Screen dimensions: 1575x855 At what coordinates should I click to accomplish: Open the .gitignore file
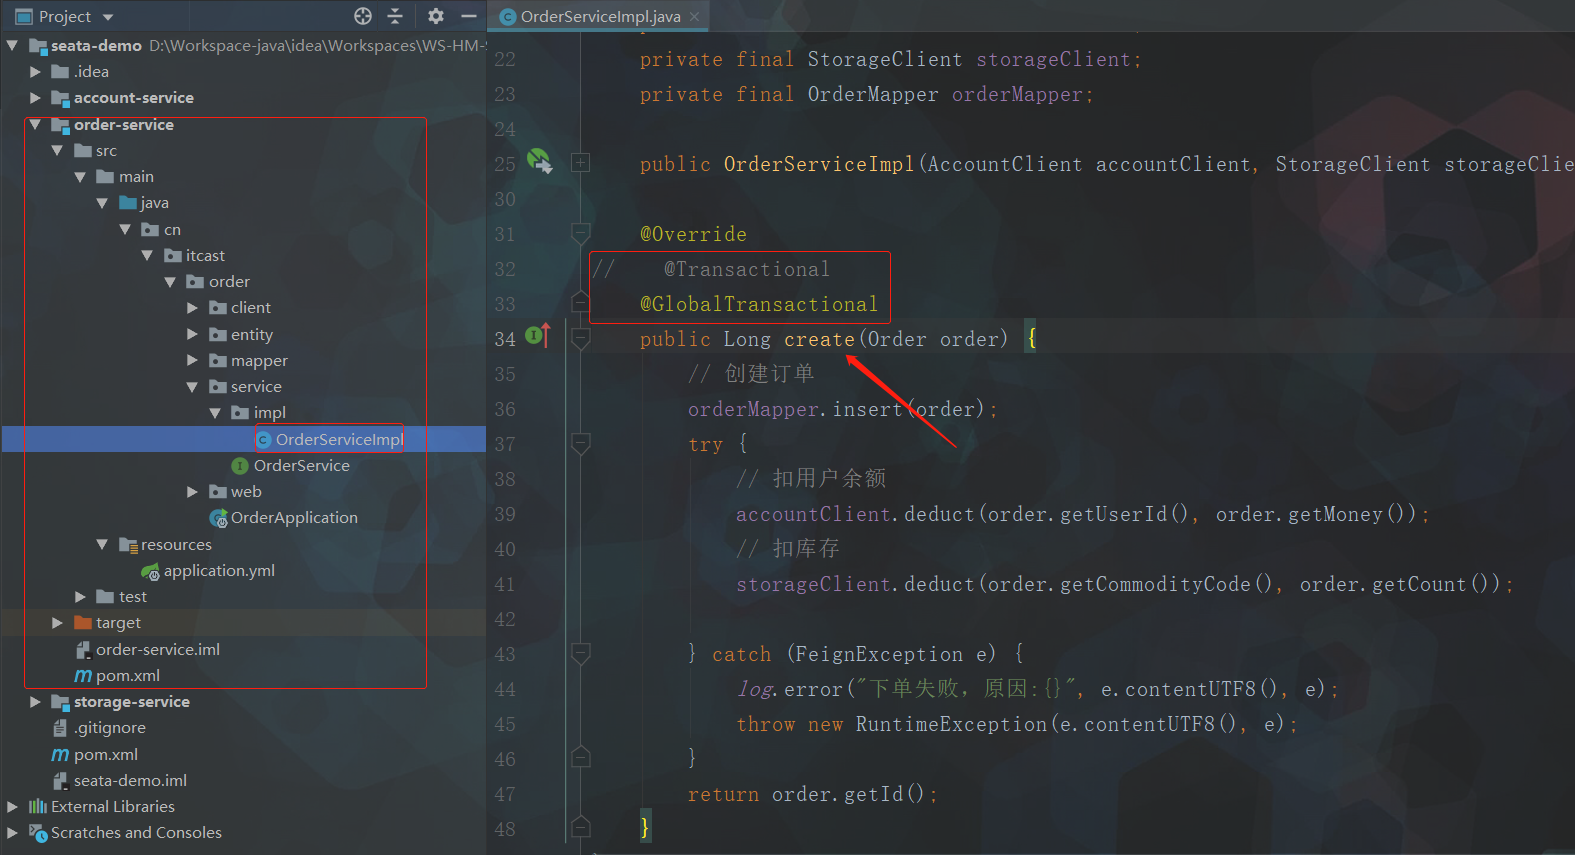pos(110,728)
